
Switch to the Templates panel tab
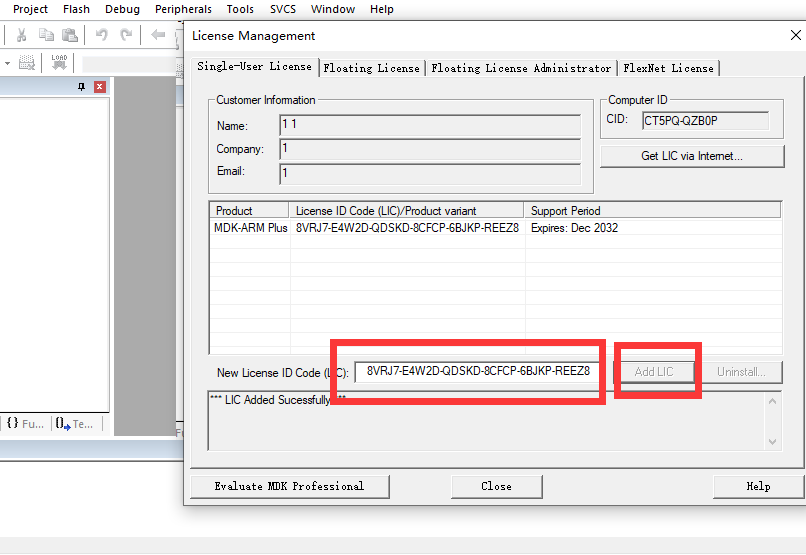pos(75,423)
